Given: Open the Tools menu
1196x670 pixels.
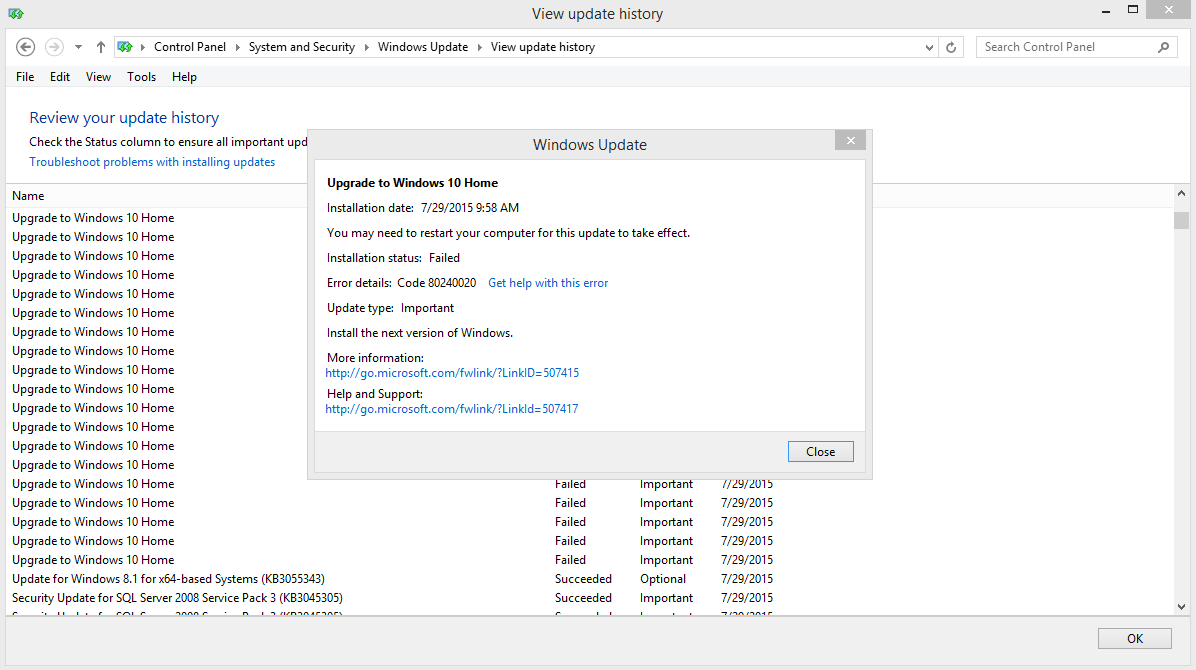Looking at the screenshot, I should (141, 77).
